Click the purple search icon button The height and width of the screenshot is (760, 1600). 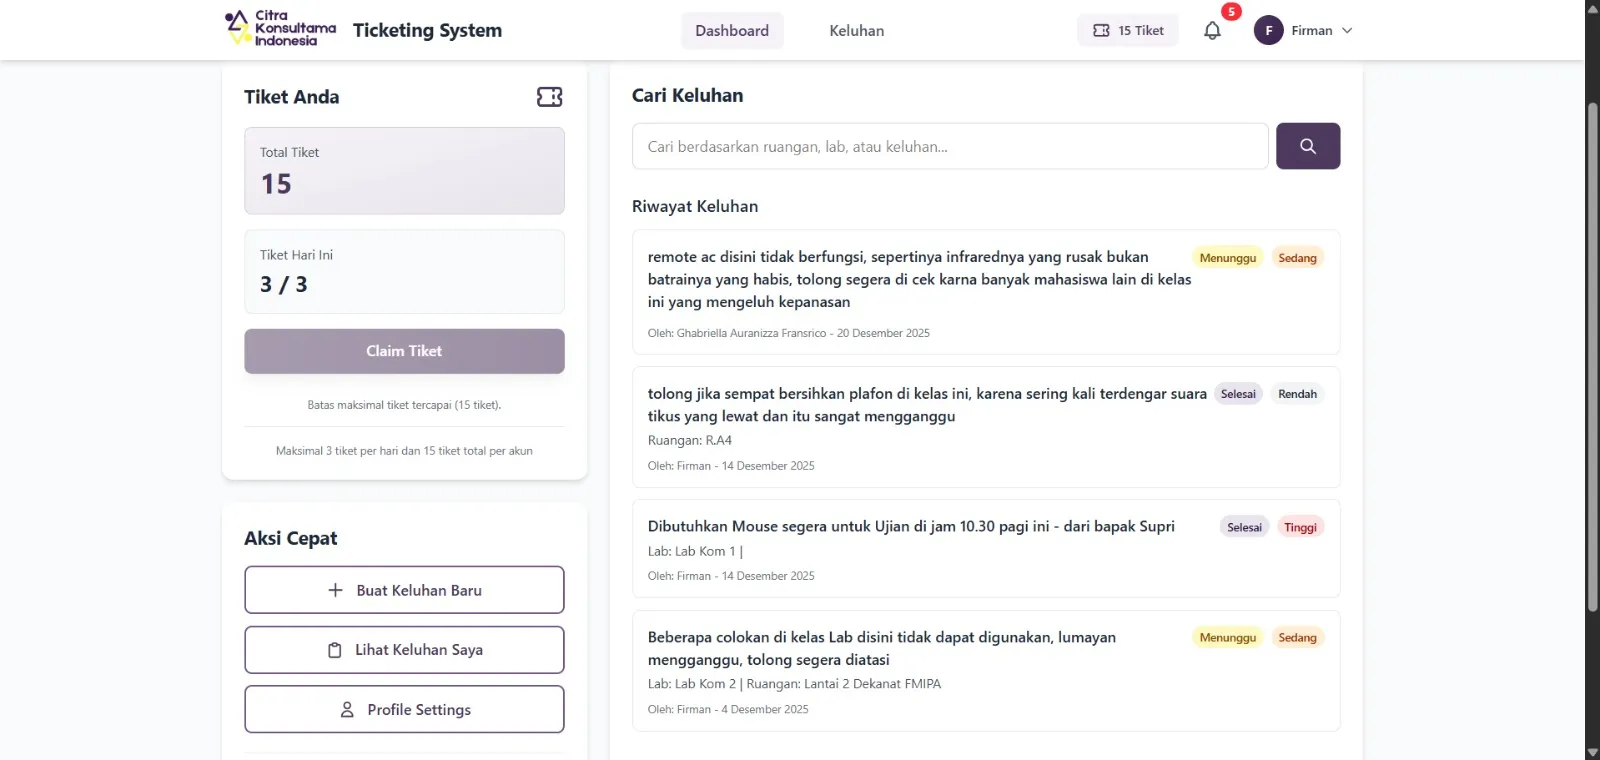pos(1308,146)
